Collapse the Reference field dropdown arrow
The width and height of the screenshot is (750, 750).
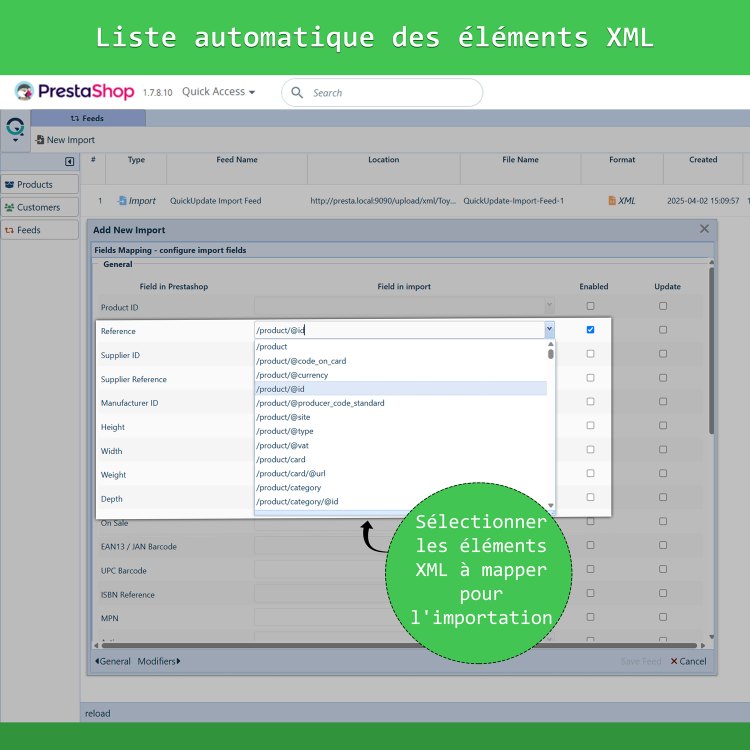tap(549, 329)
